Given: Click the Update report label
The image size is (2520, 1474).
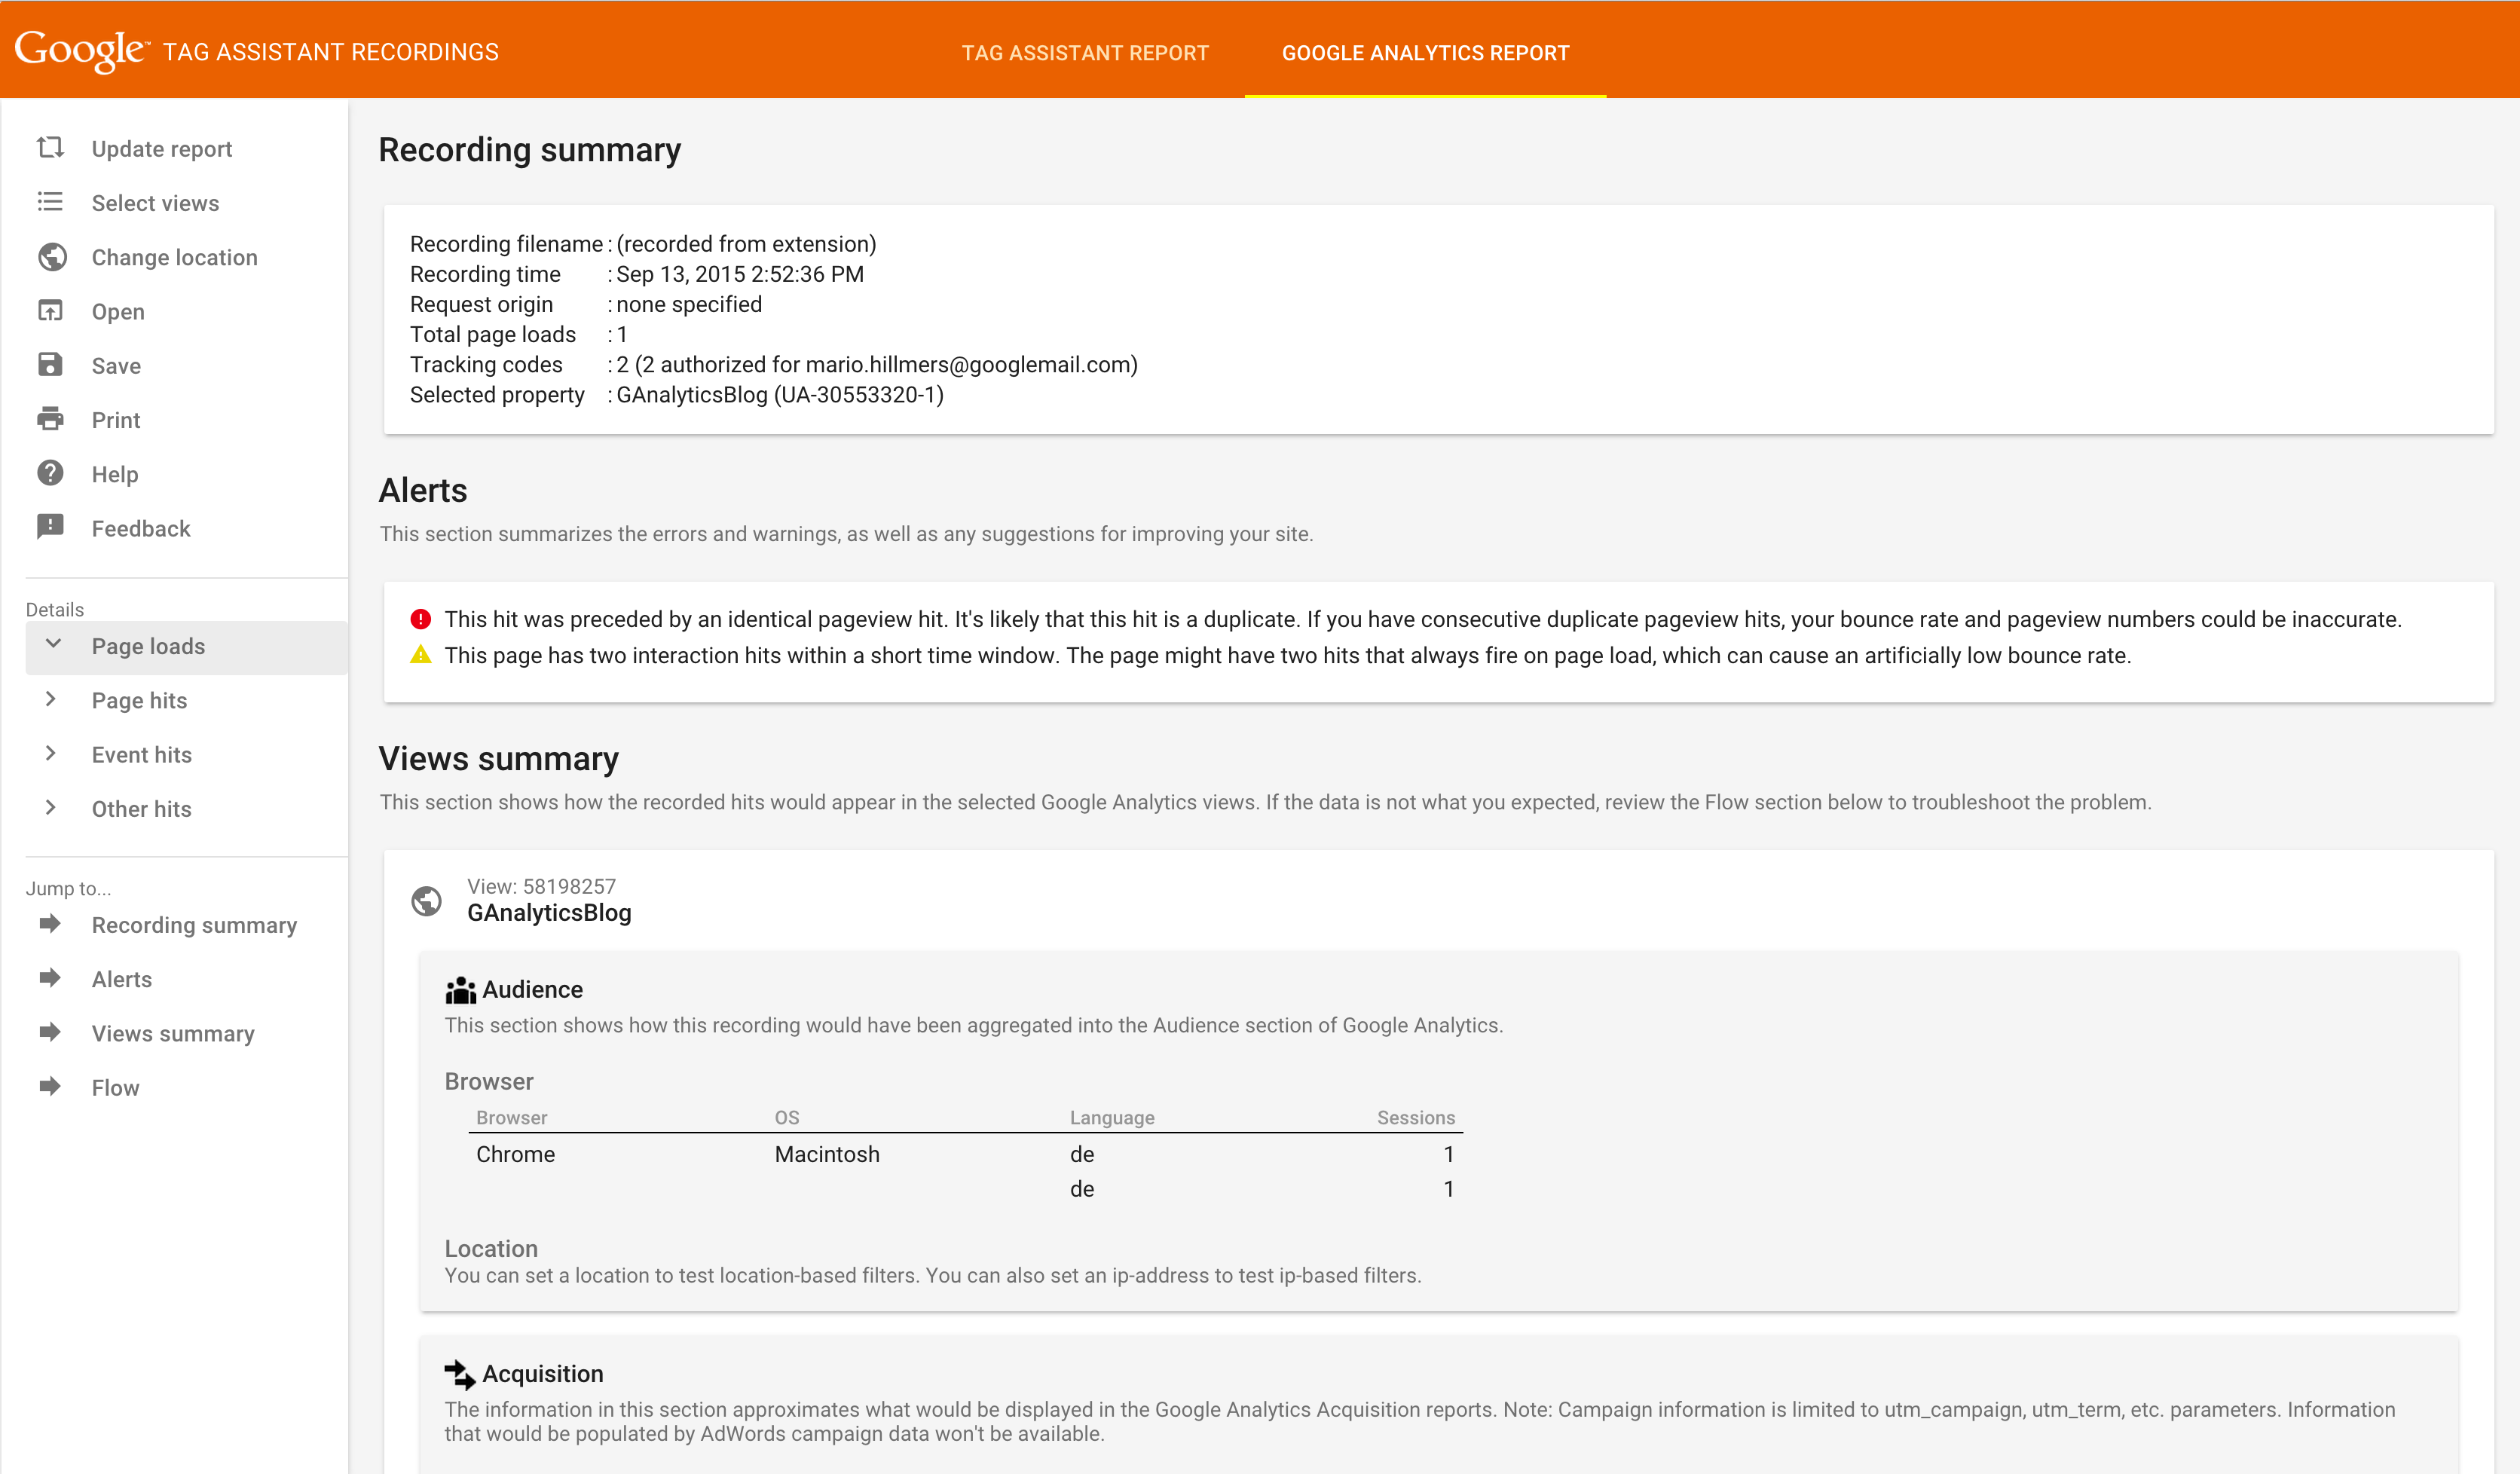Looking at the screenshot, I should pyautogui.click(x=162, y=149).
